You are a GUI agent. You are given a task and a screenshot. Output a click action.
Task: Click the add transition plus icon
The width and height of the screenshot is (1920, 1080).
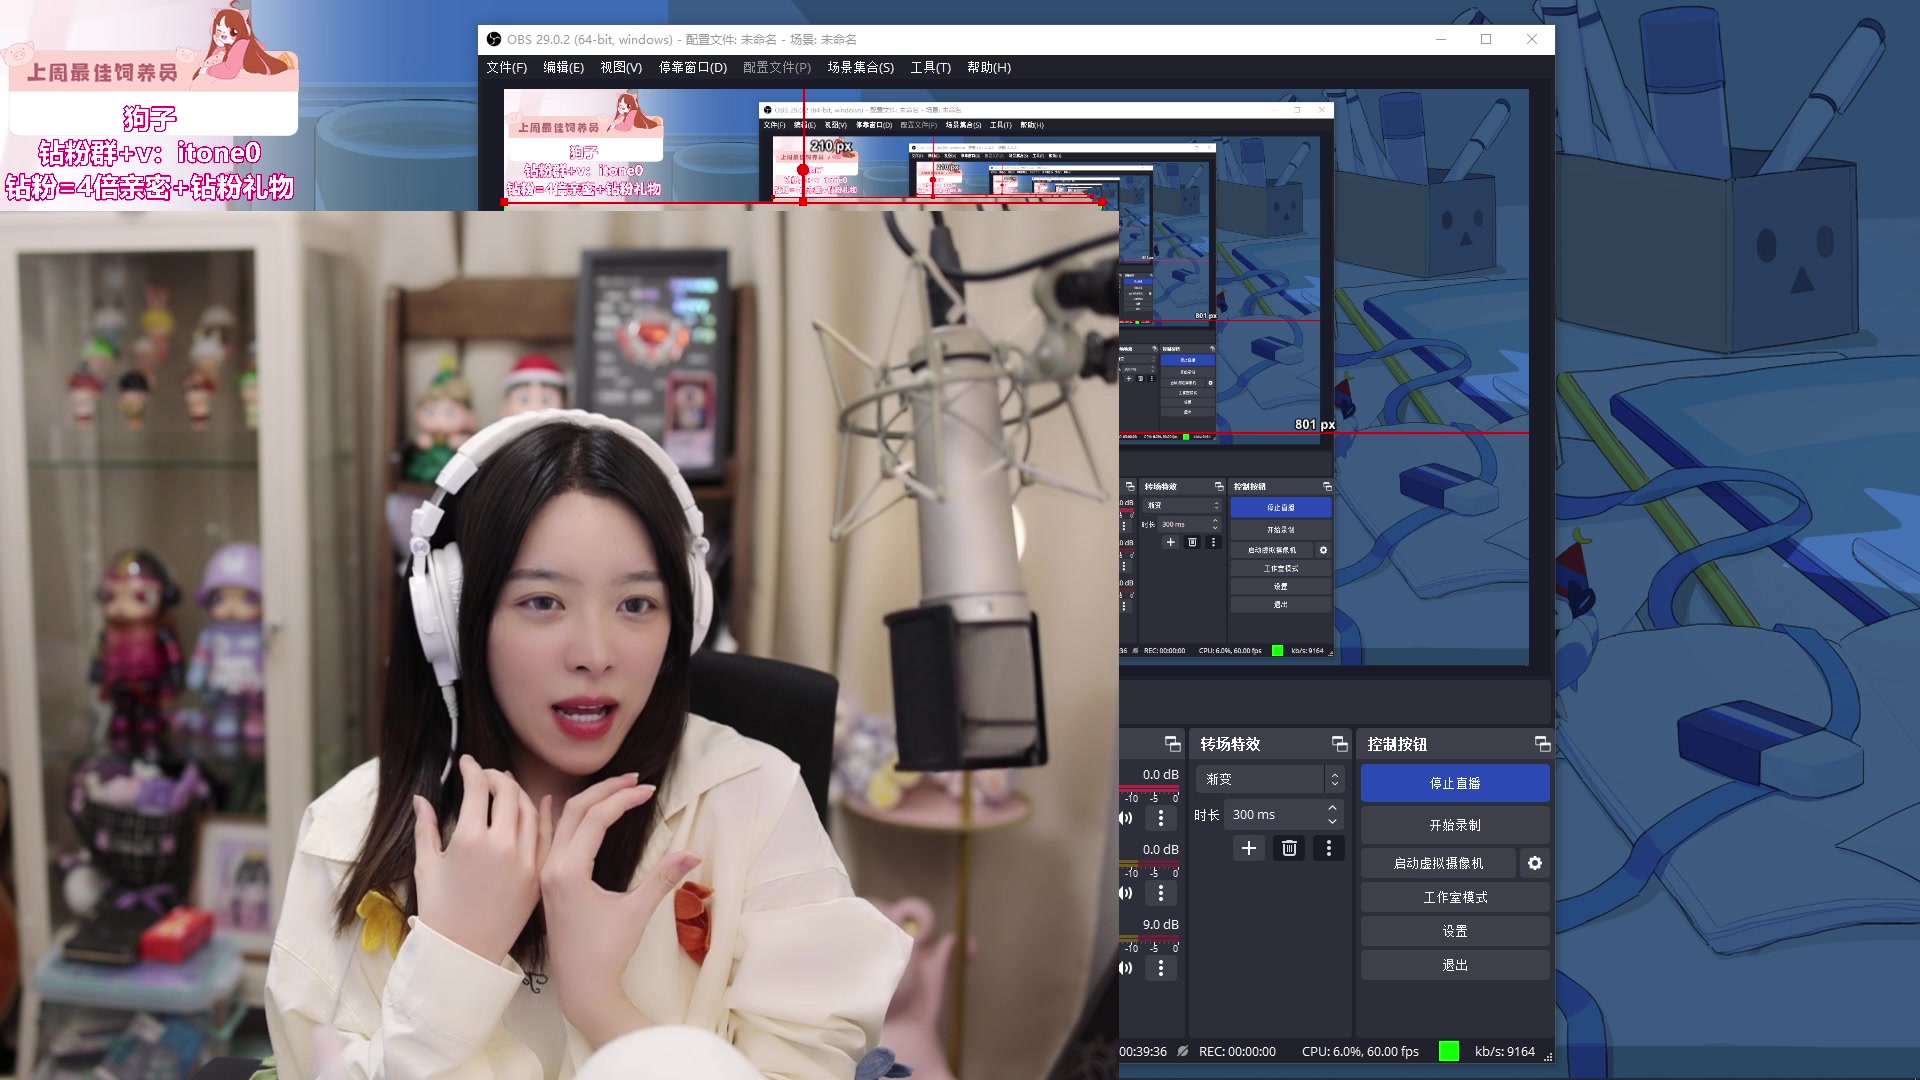(x=1249, y=848)
